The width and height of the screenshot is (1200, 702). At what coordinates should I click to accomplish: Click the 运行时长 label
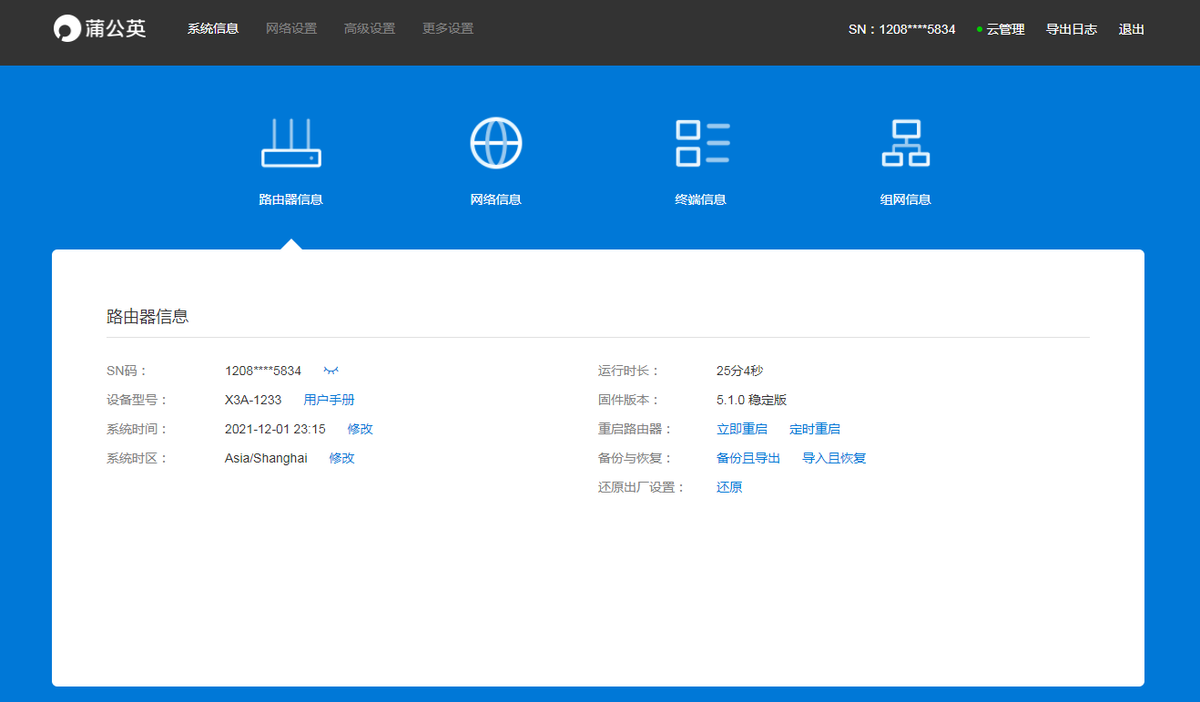click(629, 371)
